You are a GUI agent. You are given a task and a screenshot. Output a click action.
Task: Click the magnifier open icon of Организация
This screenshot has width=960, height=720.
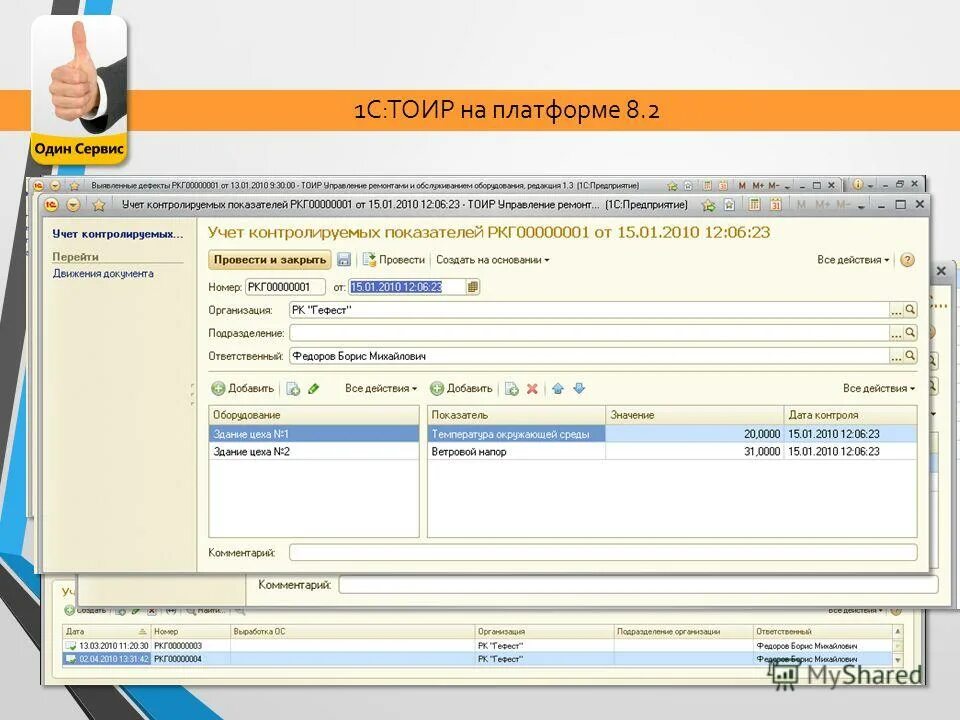(x=910, y=310)
